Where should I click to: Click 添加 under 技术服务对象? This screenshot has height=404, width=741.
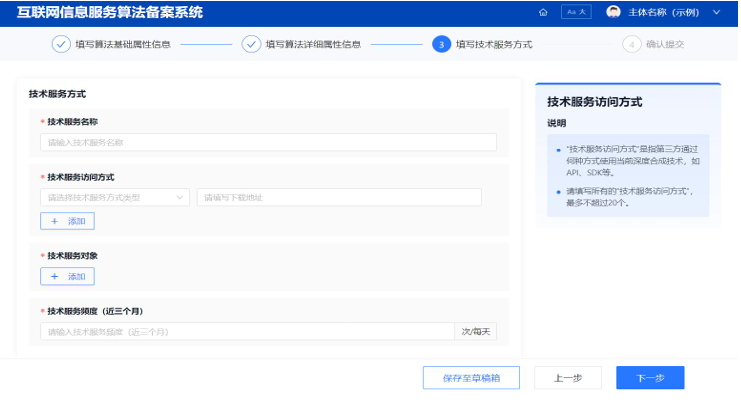tap(67, 276)
